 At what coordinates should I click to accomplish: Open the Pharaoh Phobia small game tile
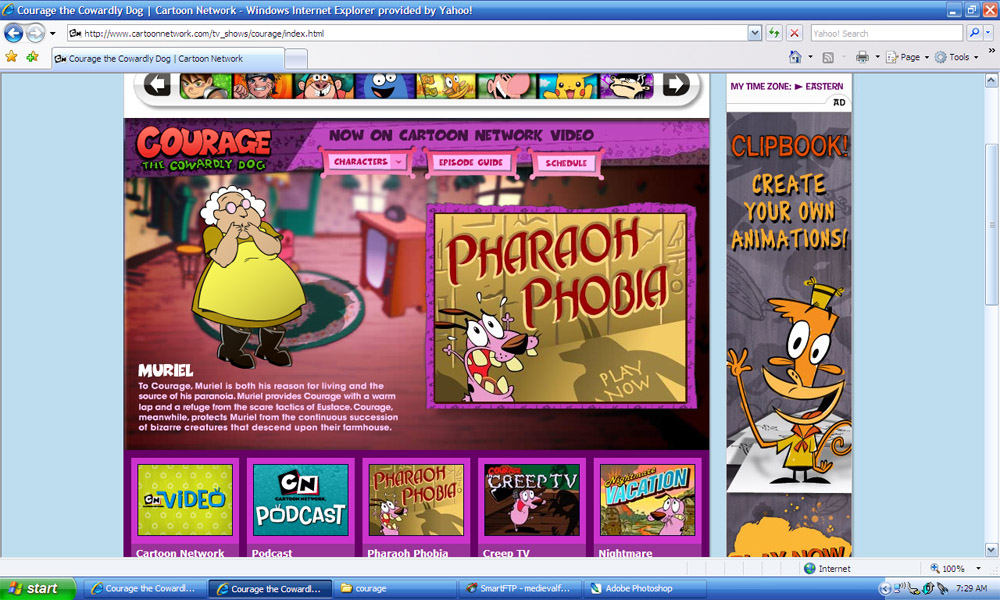(416, 499)
